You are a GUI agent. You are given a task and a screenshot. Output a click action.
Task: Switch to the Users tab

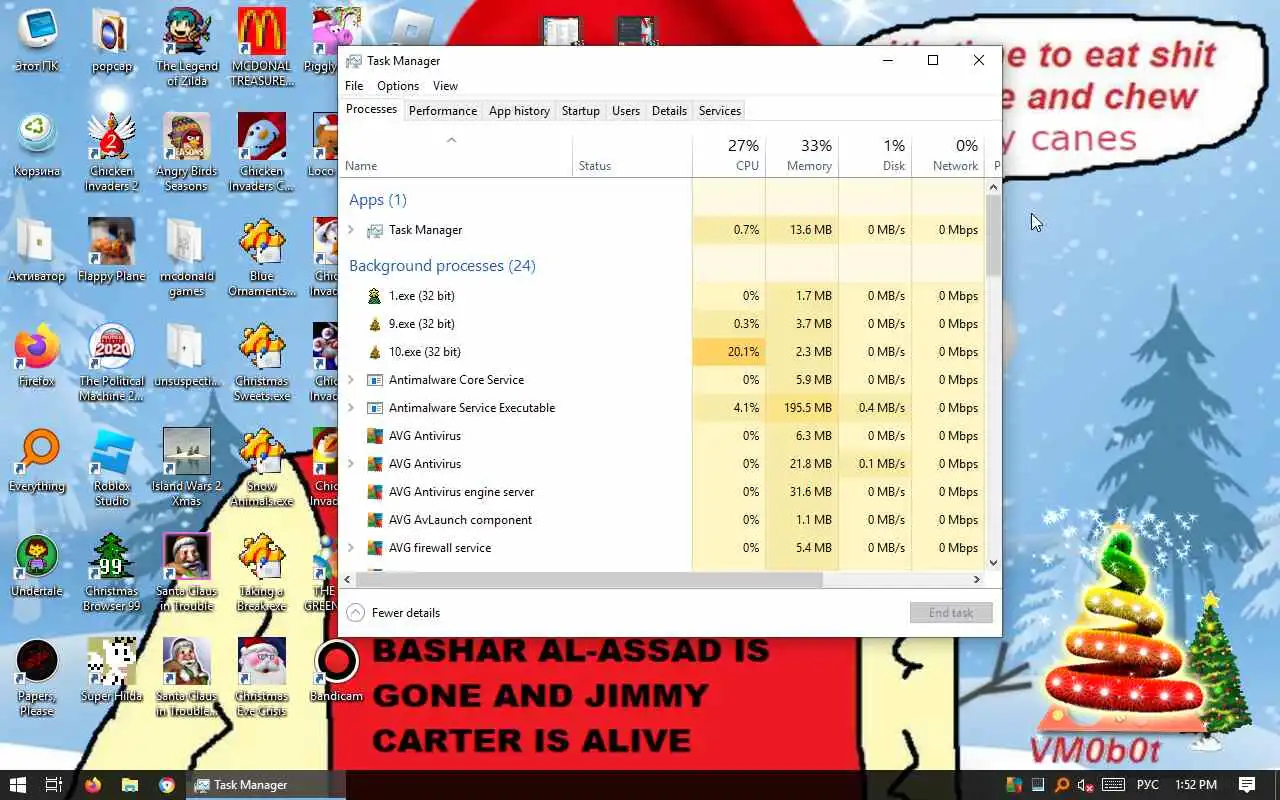[626, 111]
